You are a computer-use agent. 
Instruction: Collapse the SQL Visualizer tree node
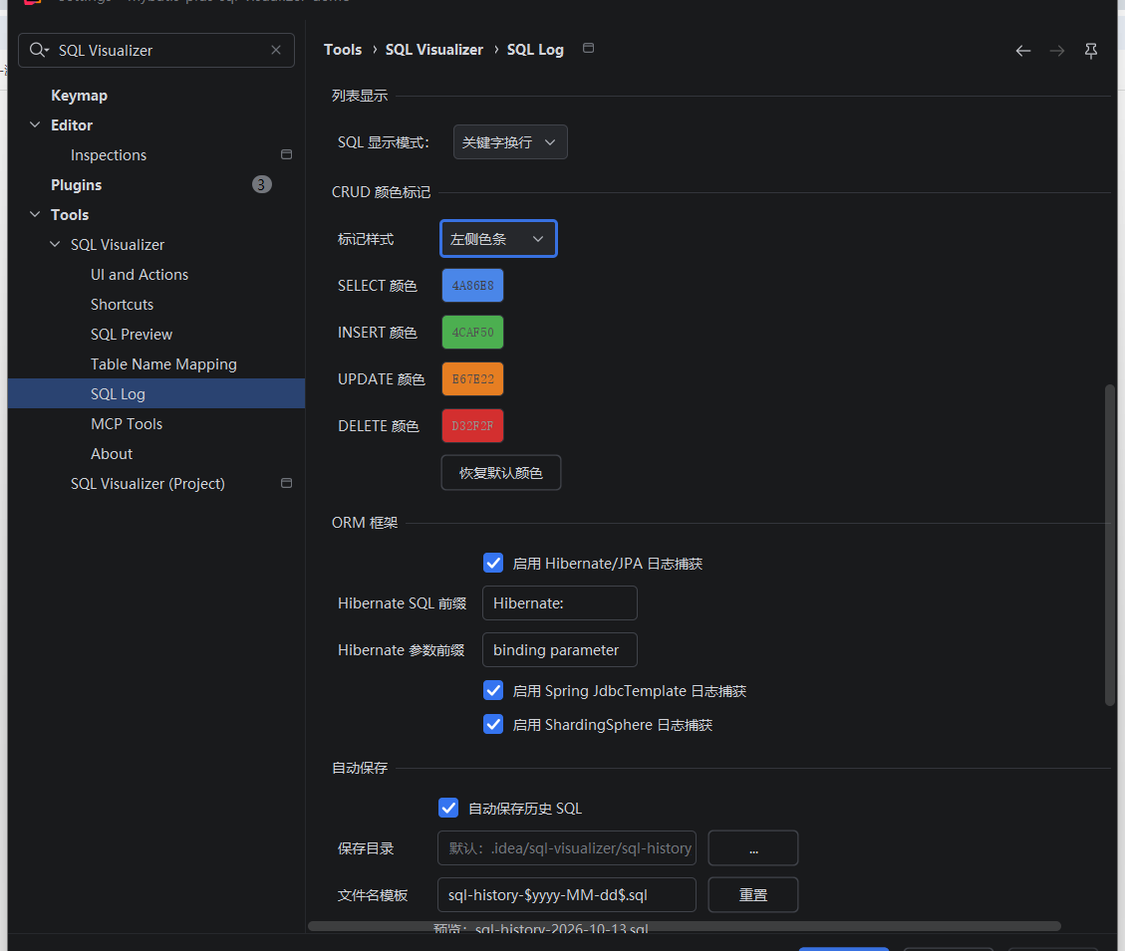55,244
